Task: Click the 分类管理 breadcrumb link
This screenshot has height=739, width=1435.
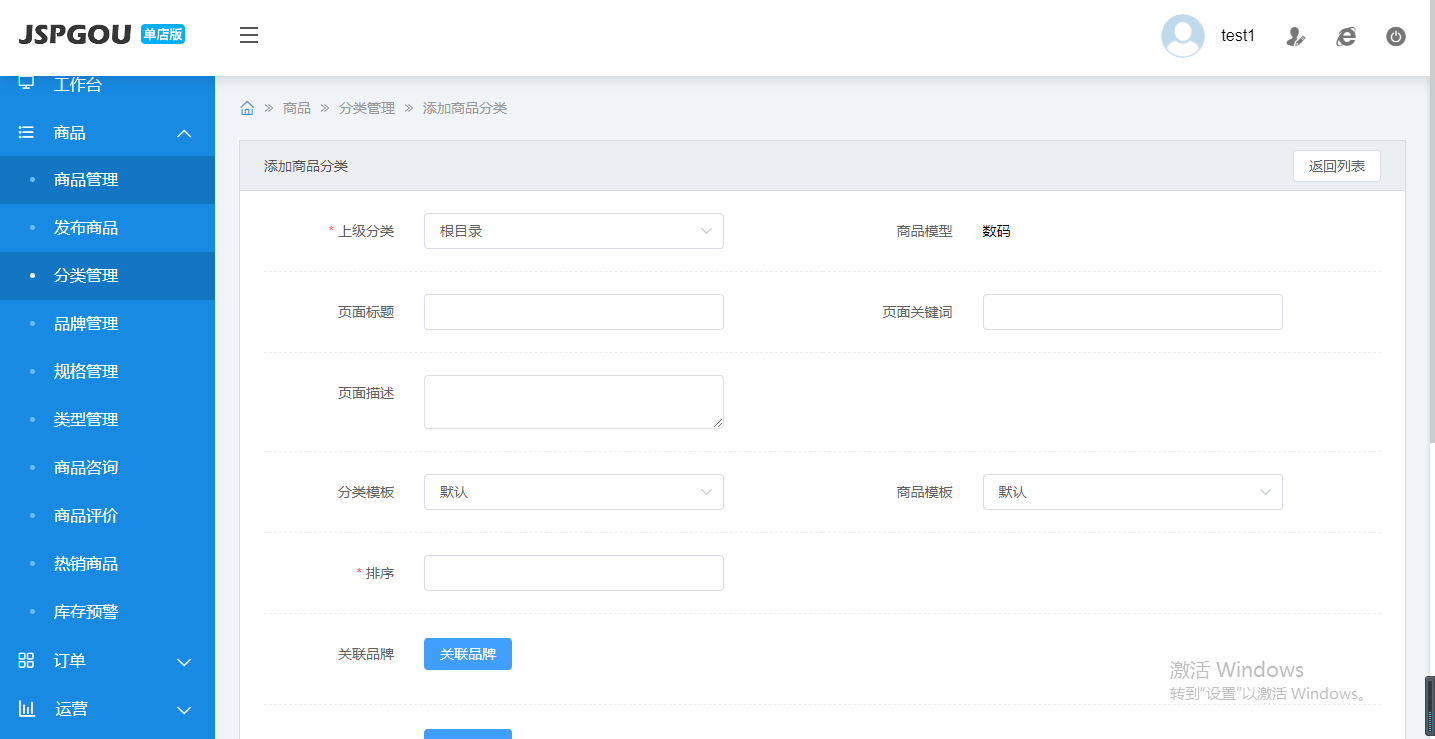Action: pyautogui.click(x=367, y=108)
